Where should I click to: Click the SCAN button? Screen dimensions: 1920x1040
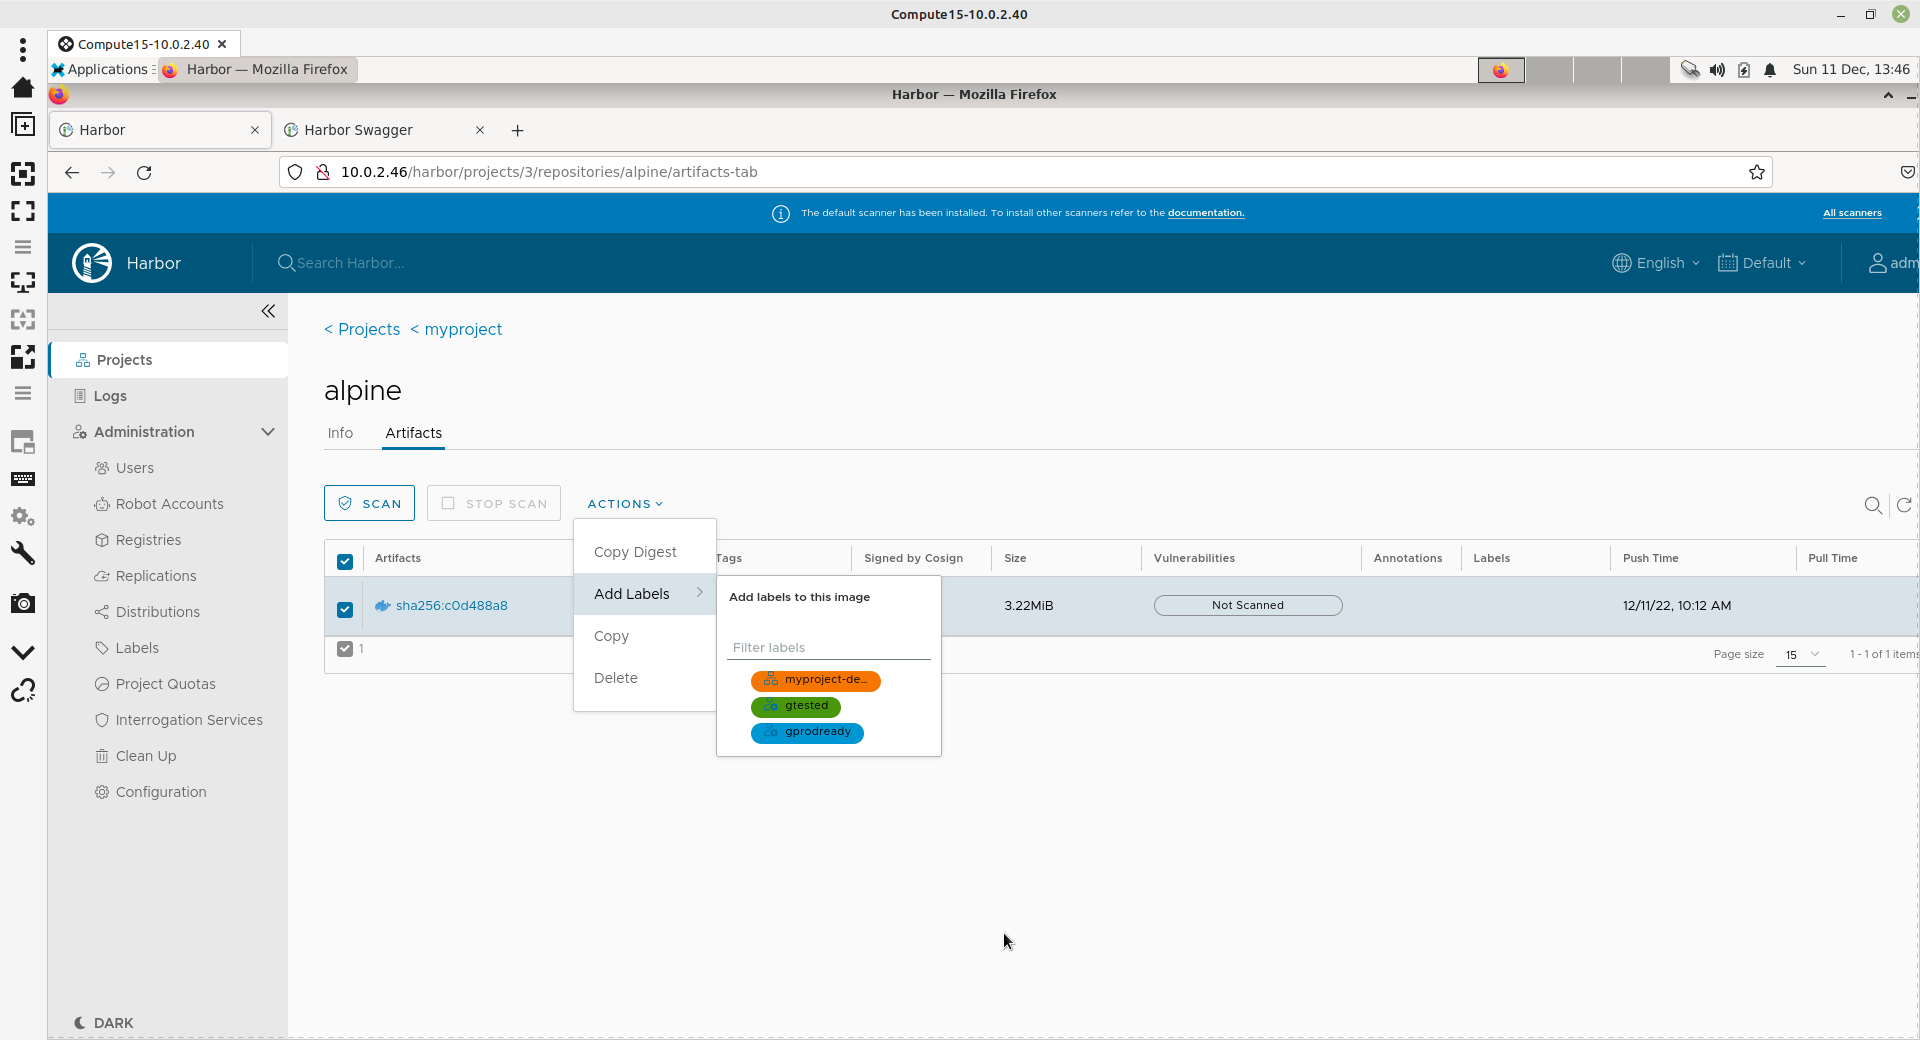click(x=369, y=503)
